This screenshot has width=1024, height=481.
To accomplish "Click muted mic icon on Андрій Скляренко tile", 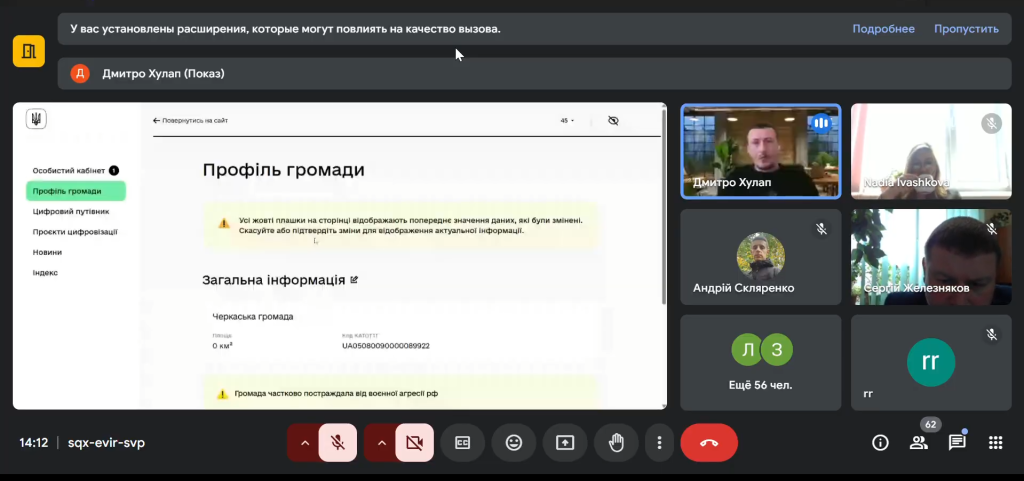I will pyautogui.click(x=822, y=229).
